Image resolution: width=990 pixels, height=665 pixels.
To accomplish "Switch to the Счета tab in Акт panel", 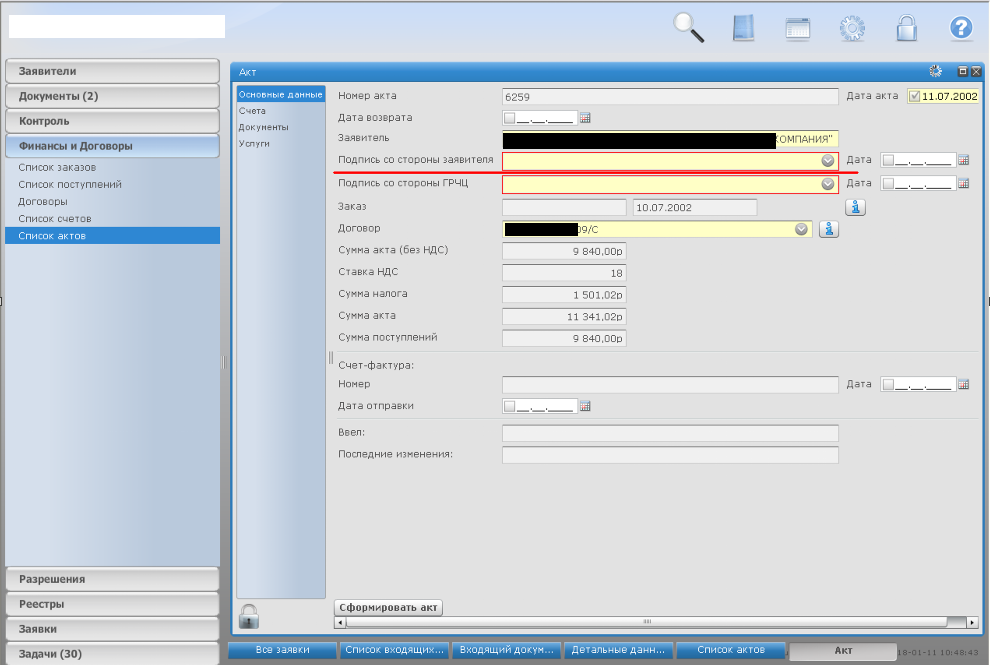I will pyautogui.click(x=252, y=111).
